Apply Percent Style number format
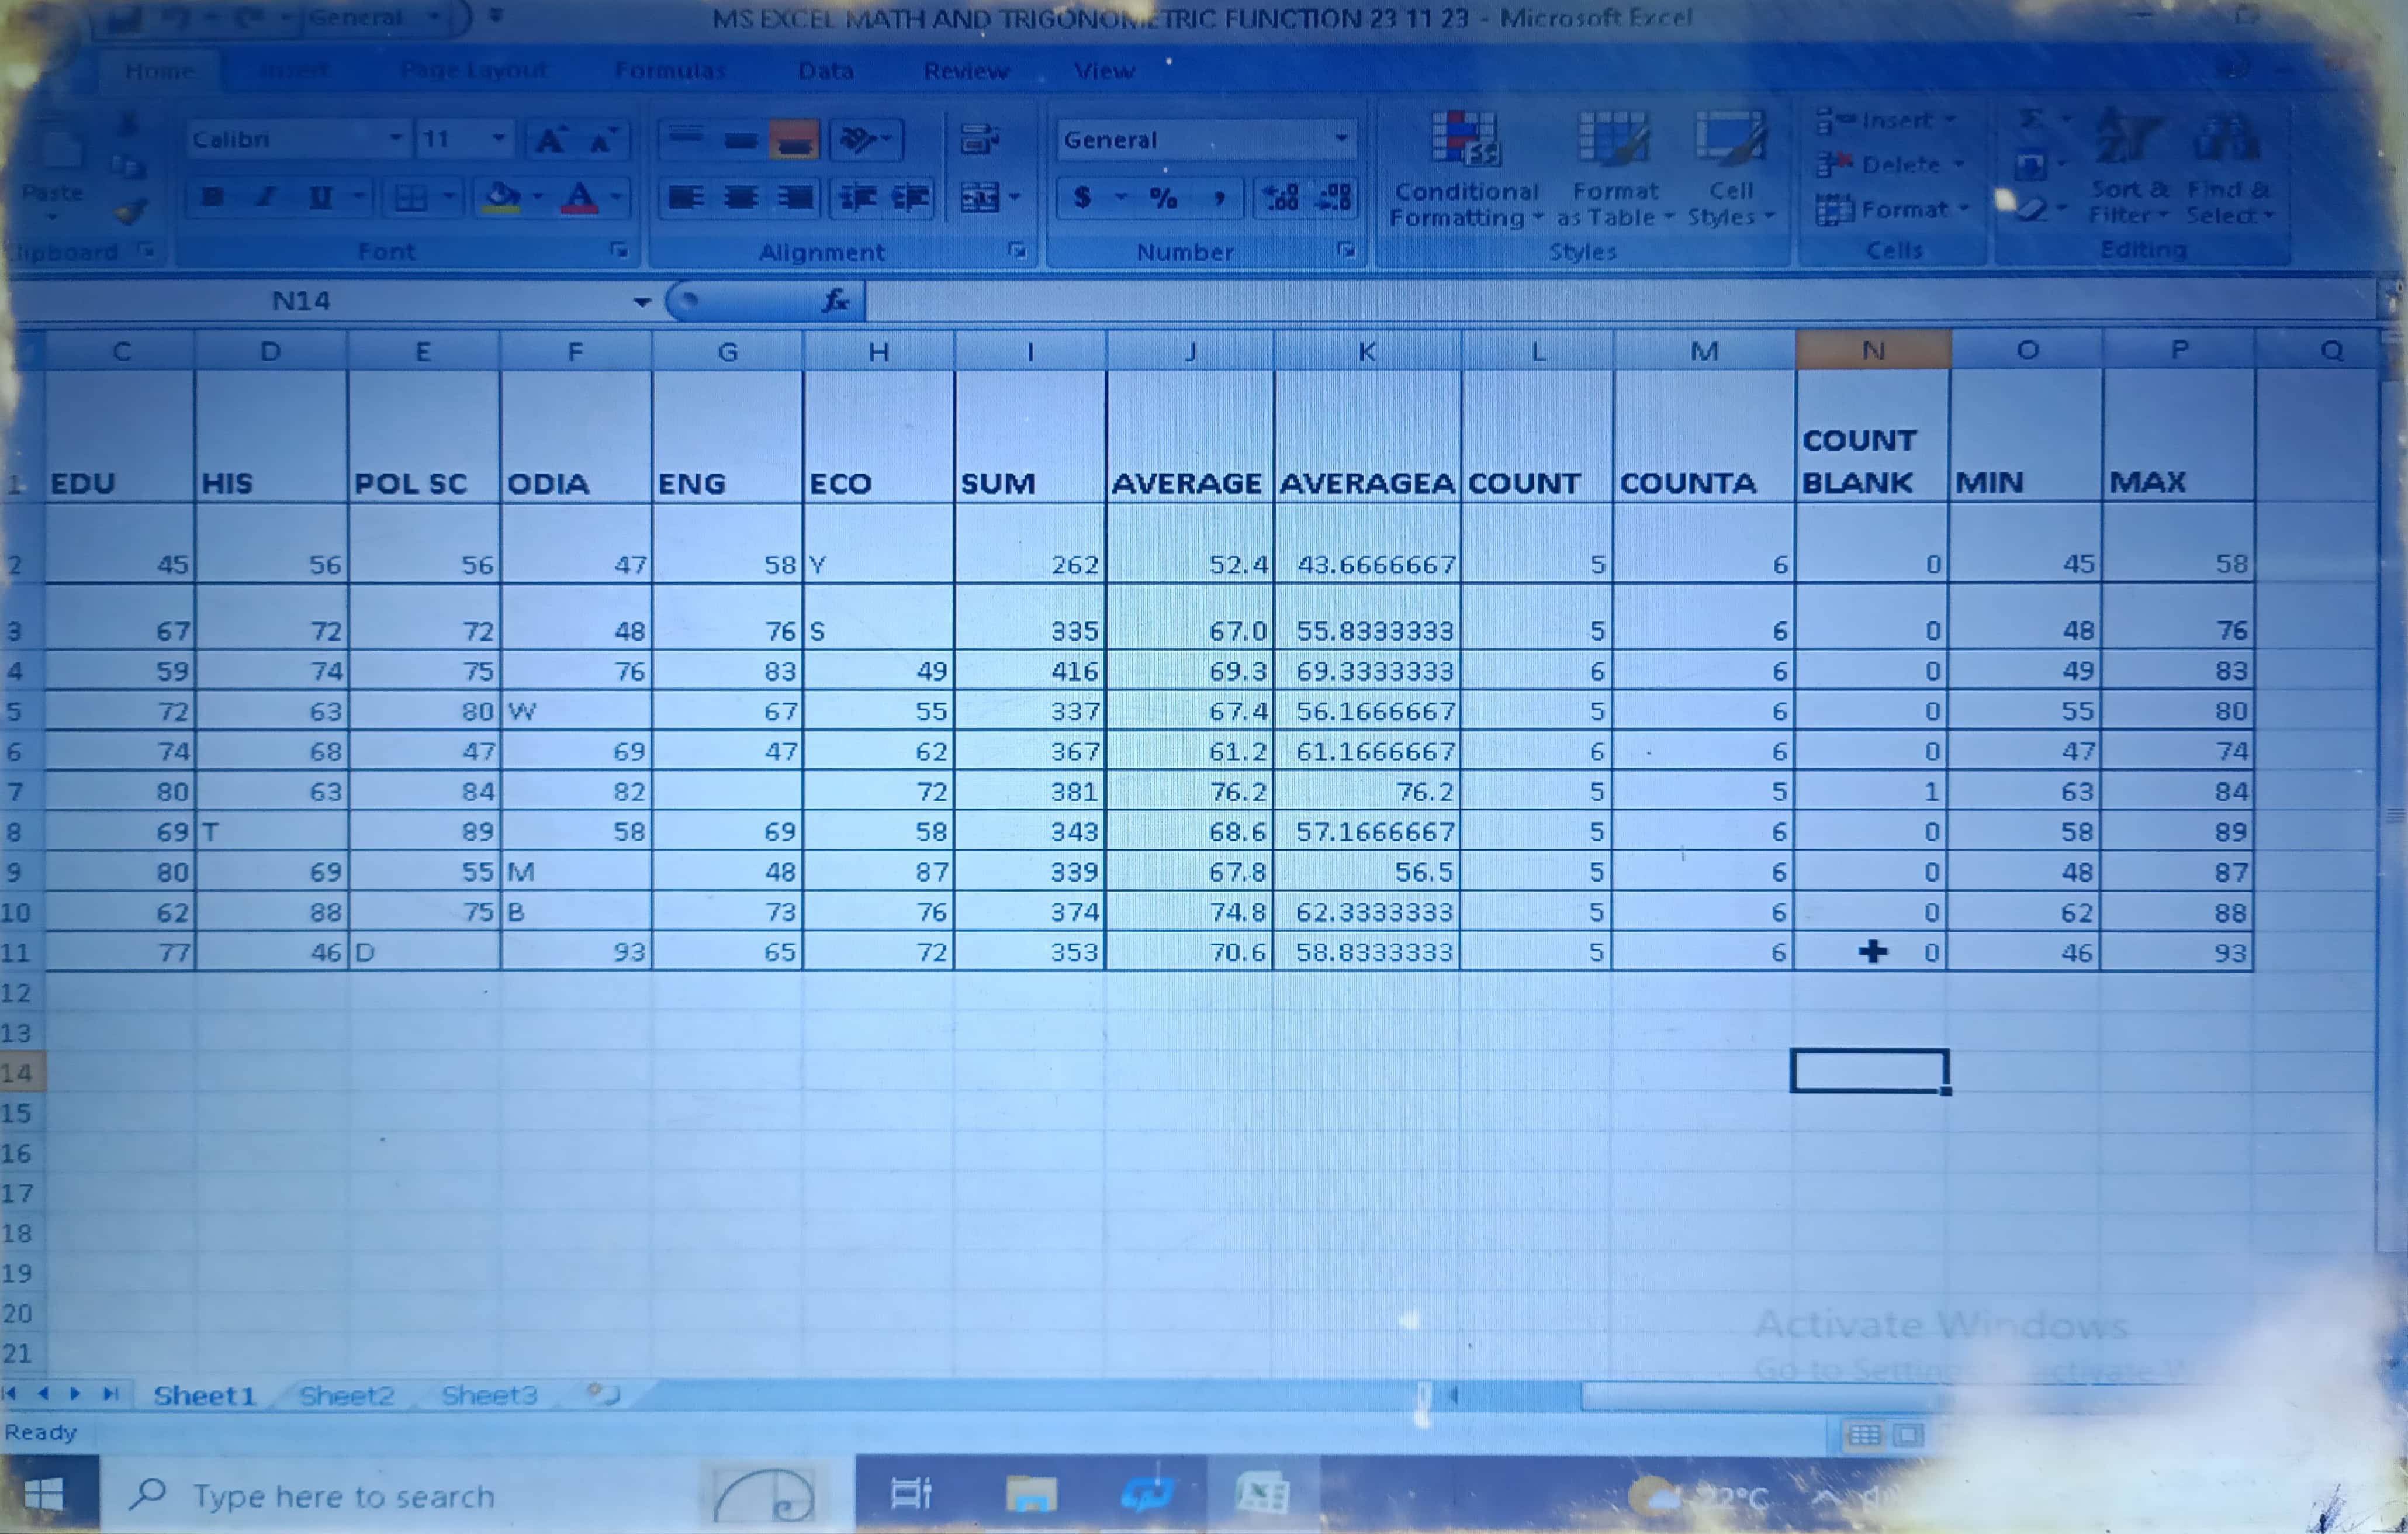Image resolution: width=2408 pixels, height=1534 pixels. (1163, 198)
